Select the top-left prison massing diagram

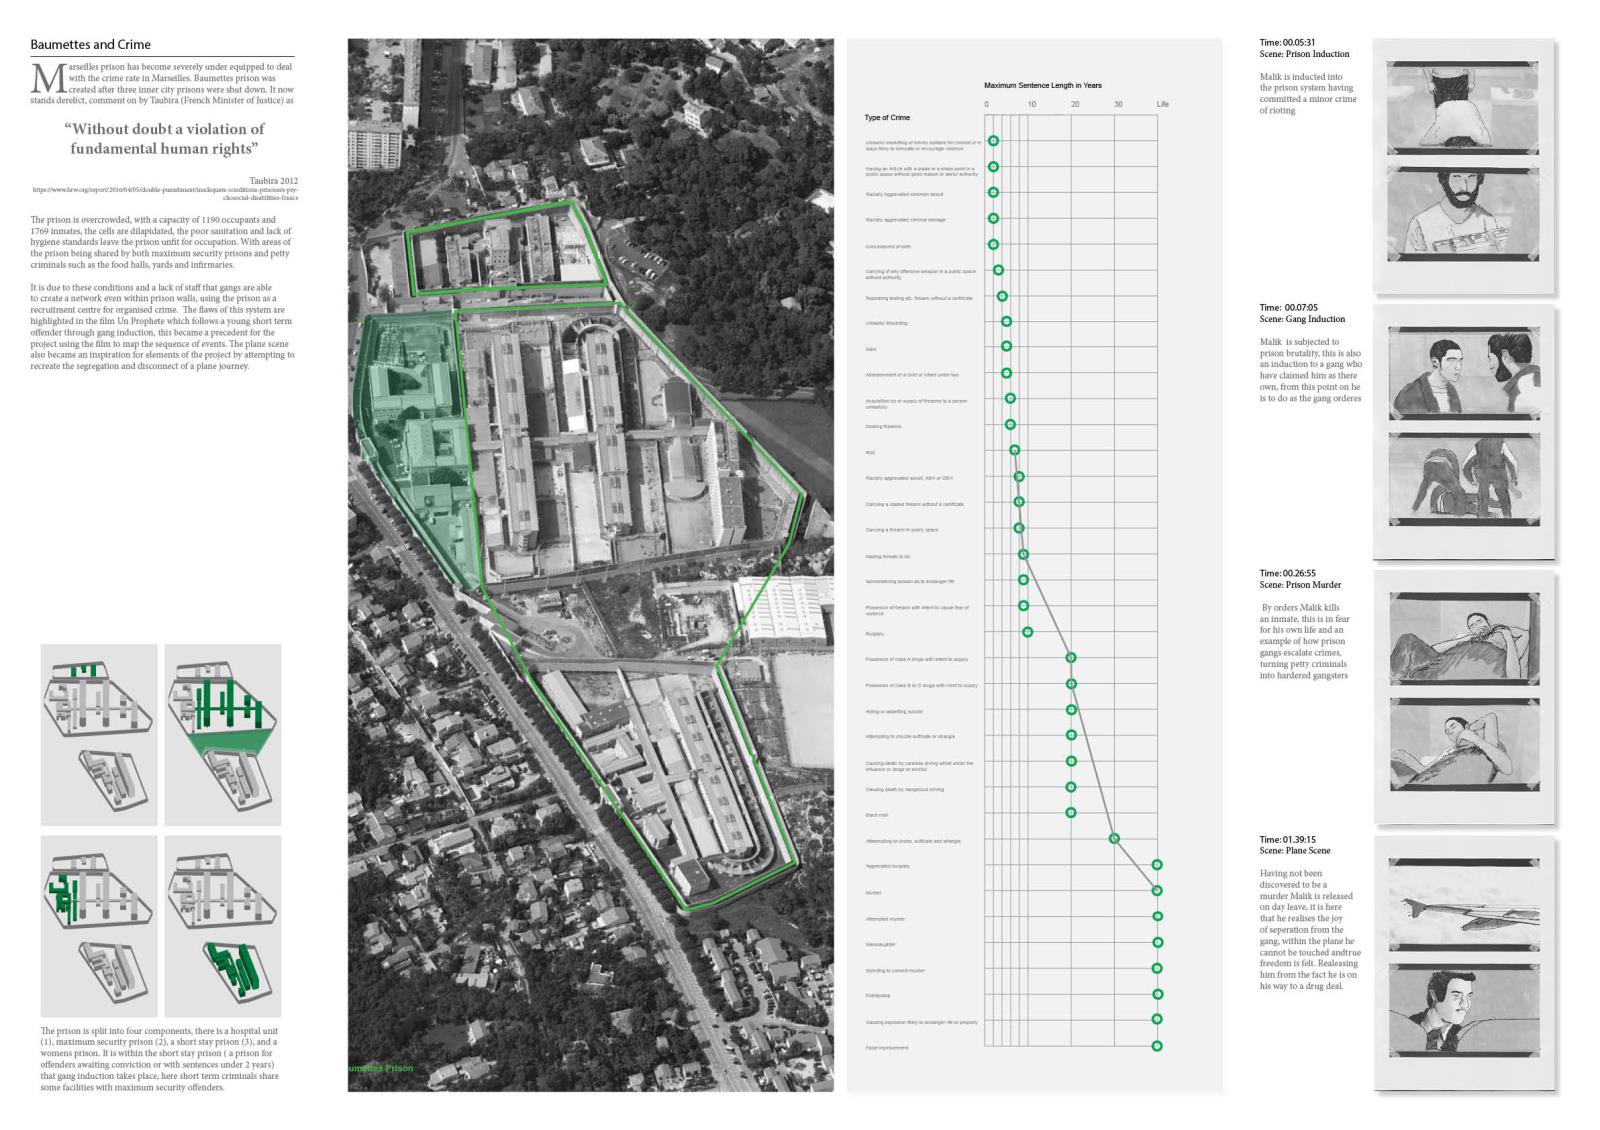click(x=99, y=735)
